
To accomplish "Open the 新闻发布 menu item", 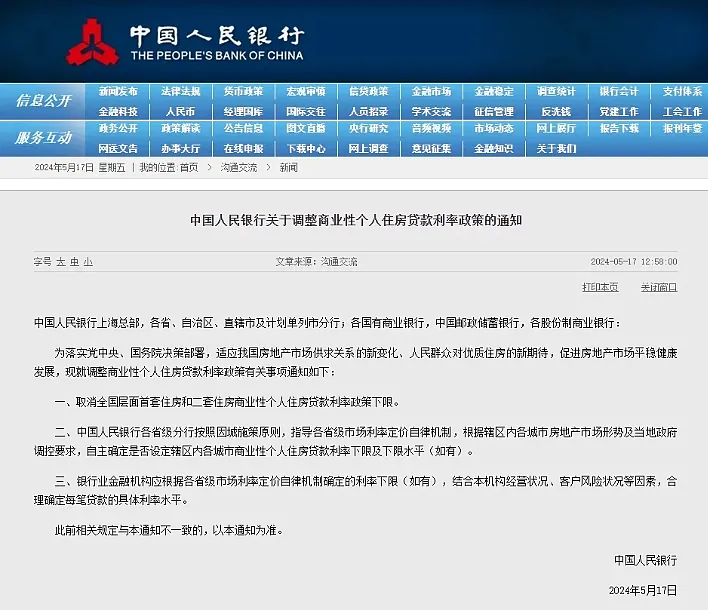I will (118, 92).
